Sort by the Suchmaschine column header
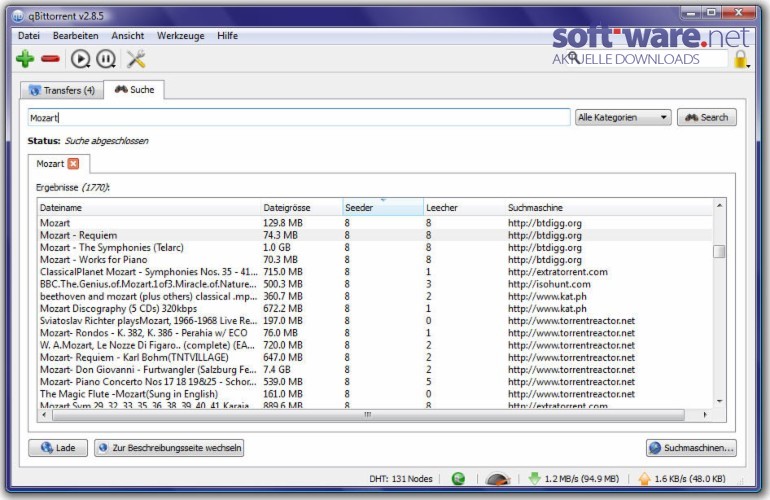This screenshot has height=500, width=770. click(x=609, y=208)
